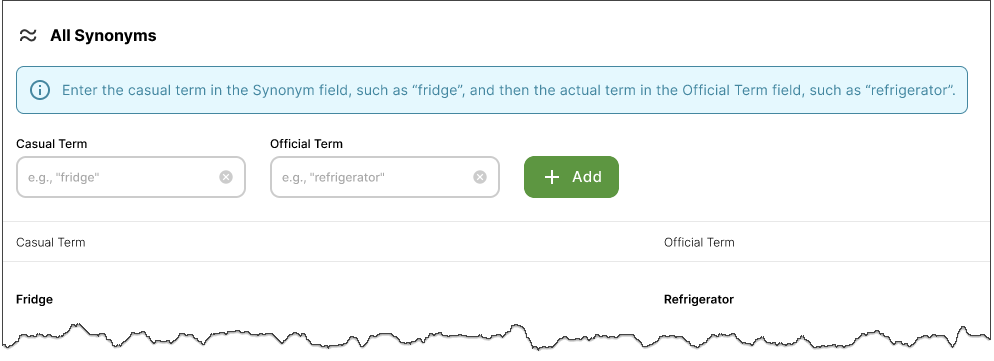The width and height of the screenshot is (994, 361).
Task: Click the Casual Term label above the input
Action: tap(52, 144)
